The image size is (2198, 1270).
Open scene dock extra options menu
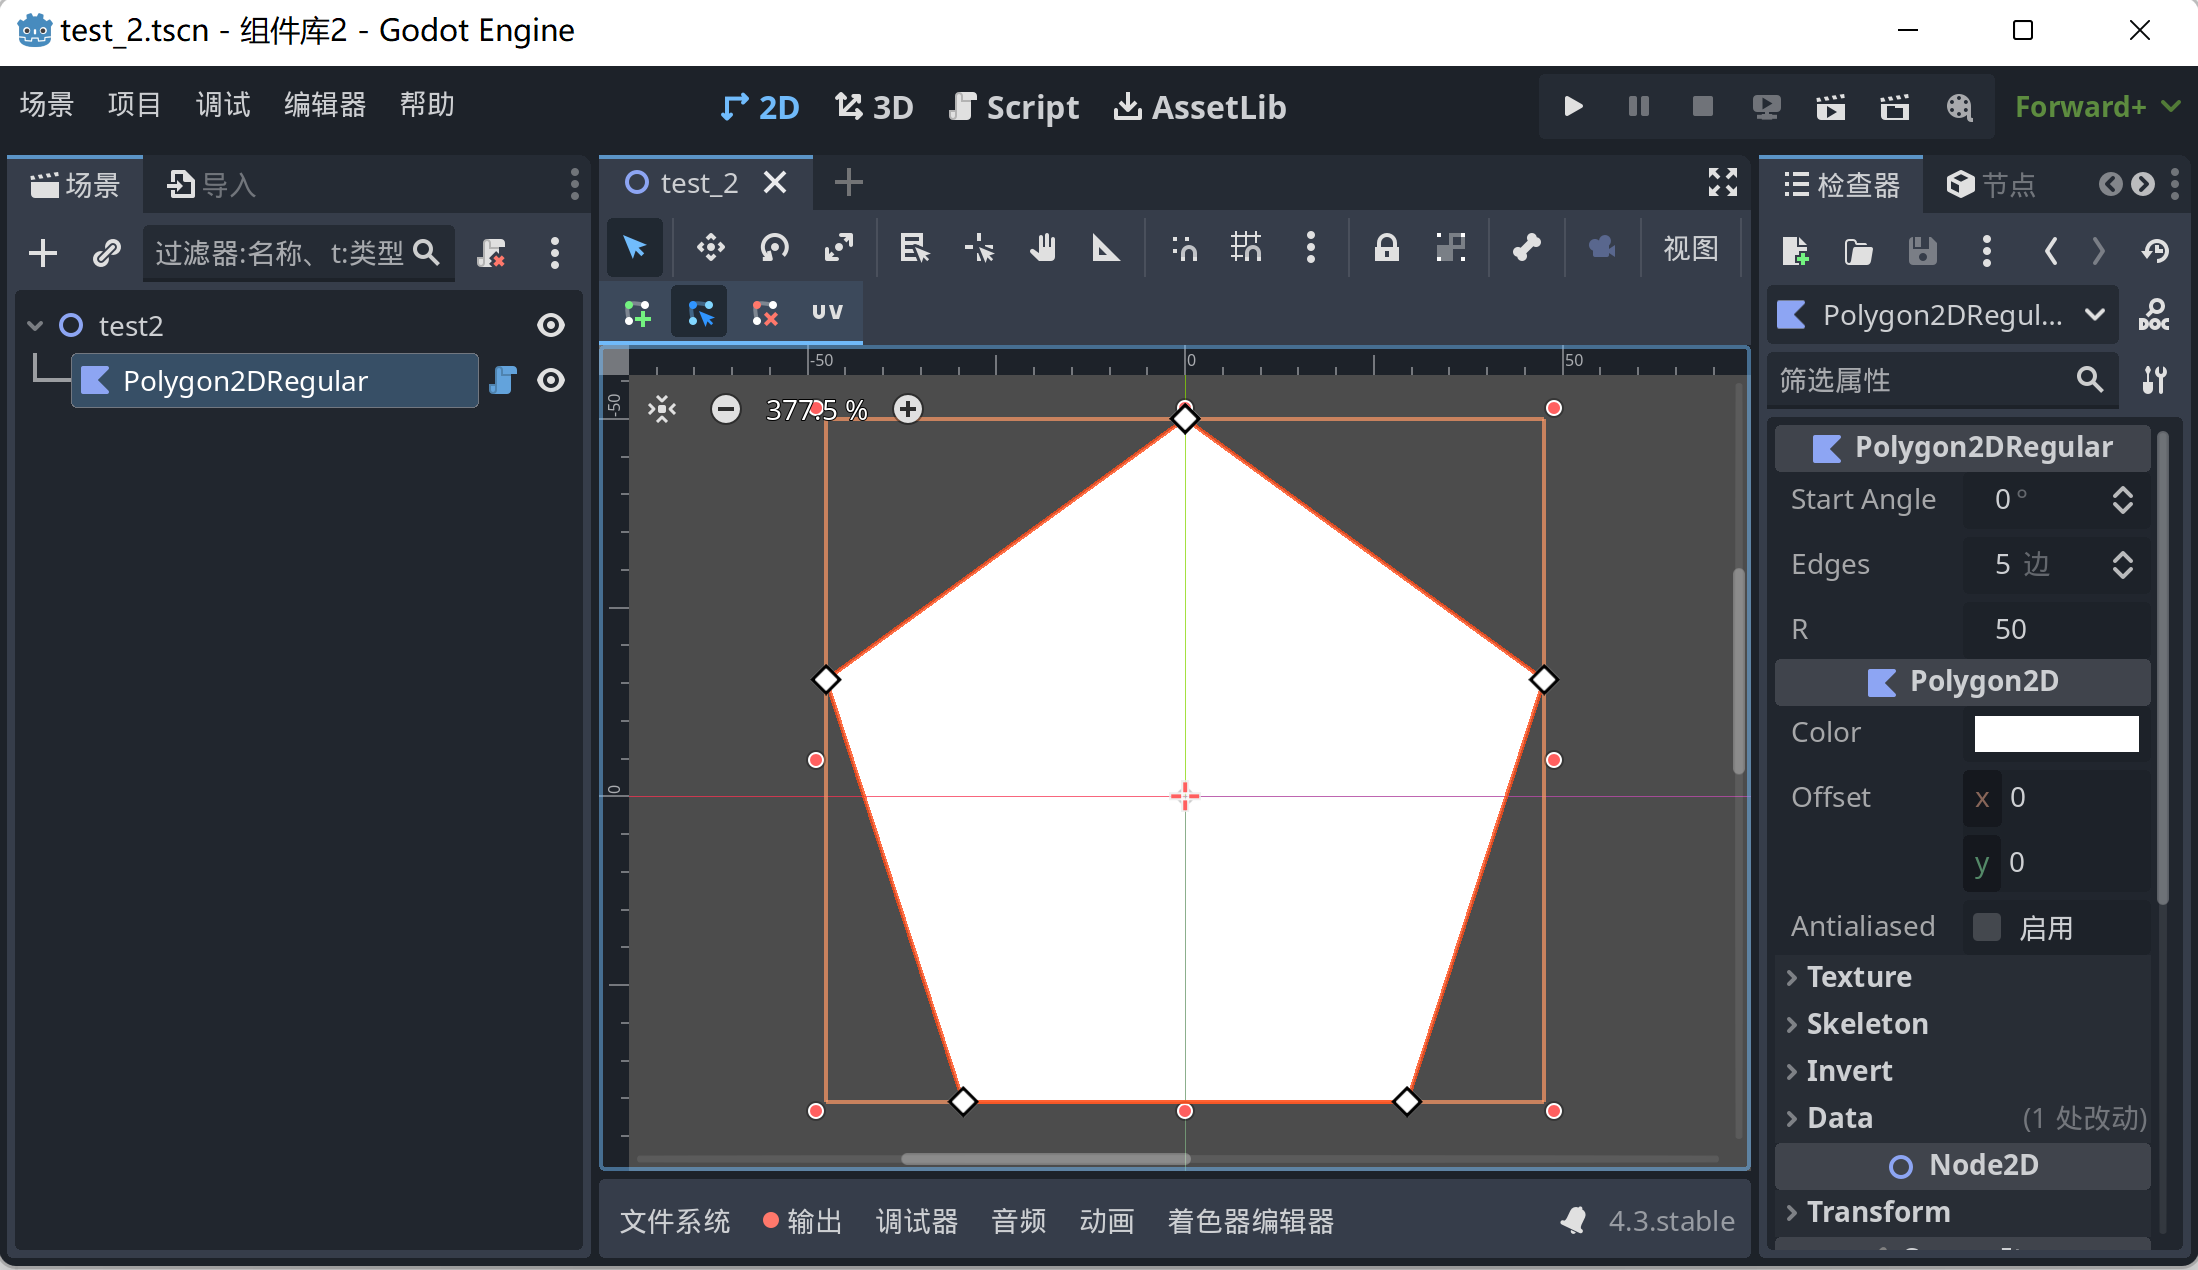coord(555,253)
